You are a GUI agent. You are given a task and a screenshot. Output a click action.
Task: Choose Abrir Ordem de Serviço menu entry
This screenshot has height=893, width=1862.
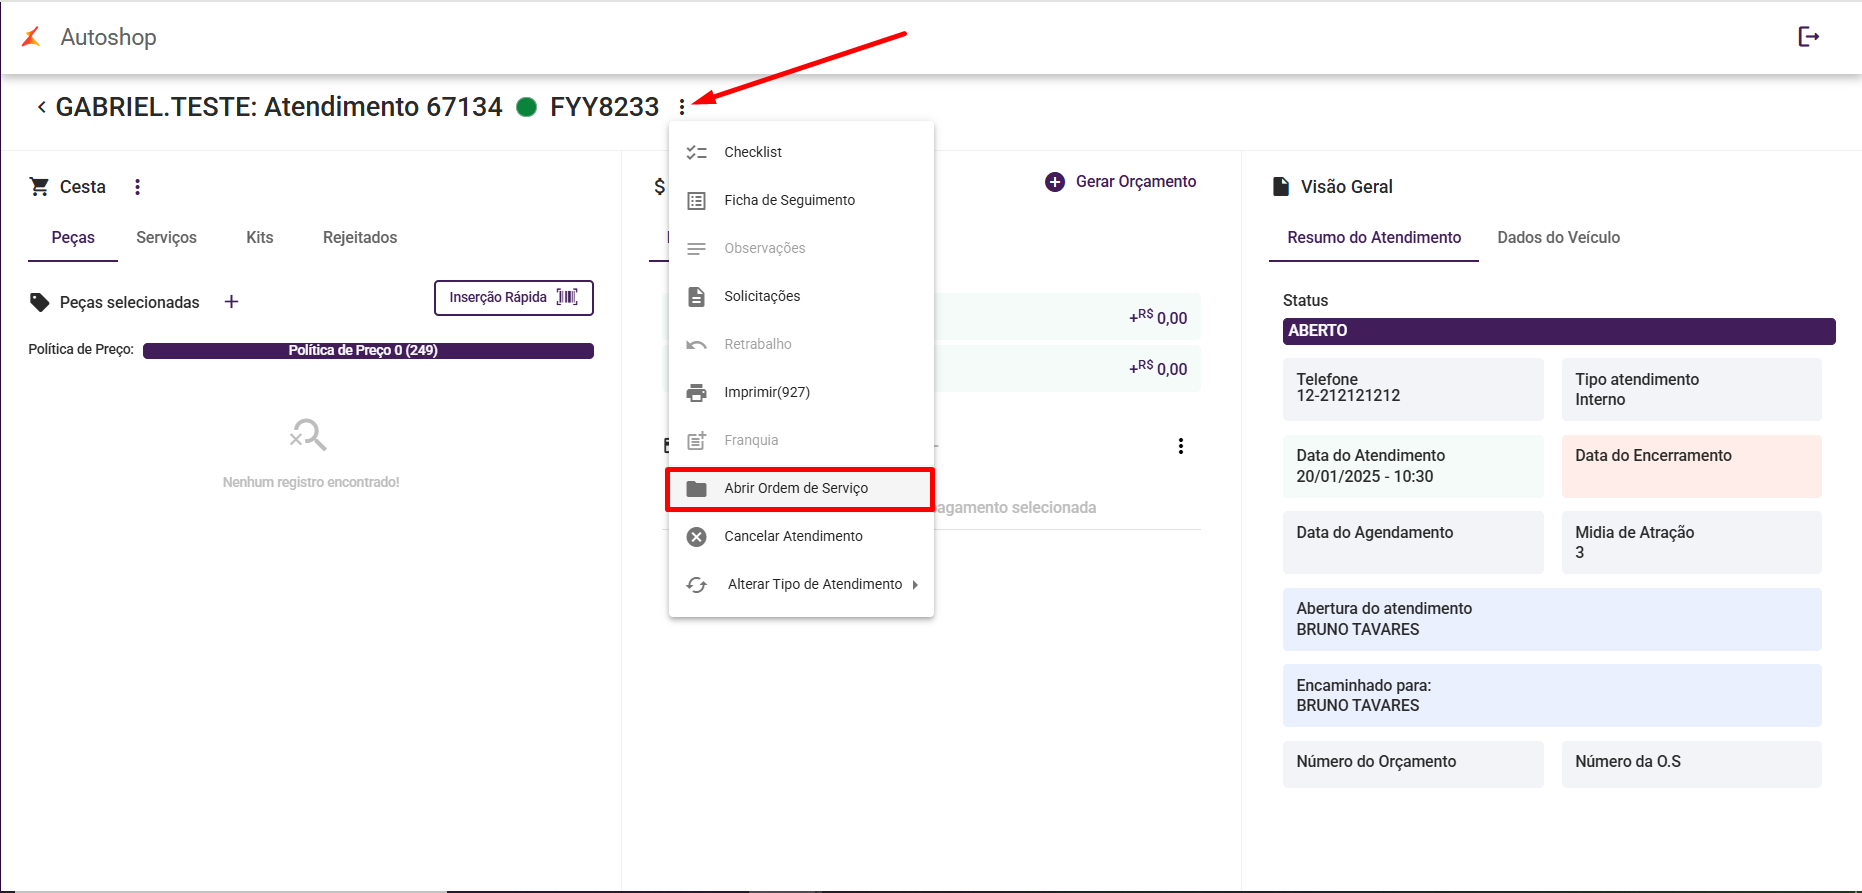click(x=796, y=488)
